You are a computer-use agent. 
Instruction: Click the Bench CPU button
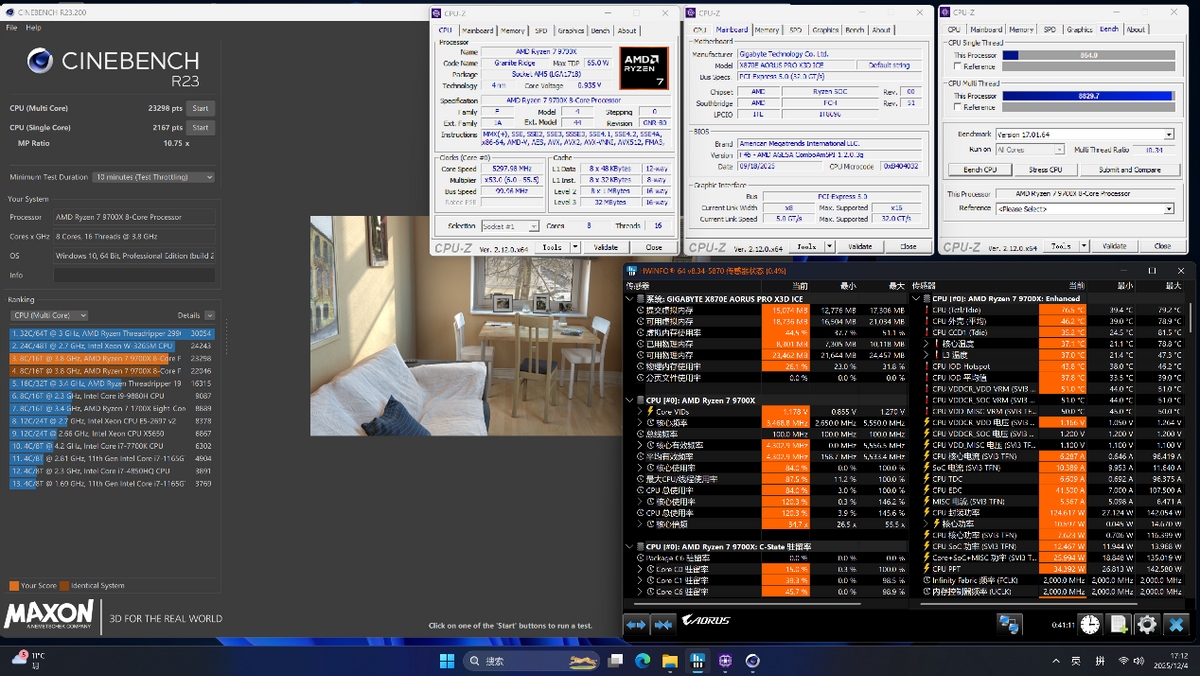979,170
